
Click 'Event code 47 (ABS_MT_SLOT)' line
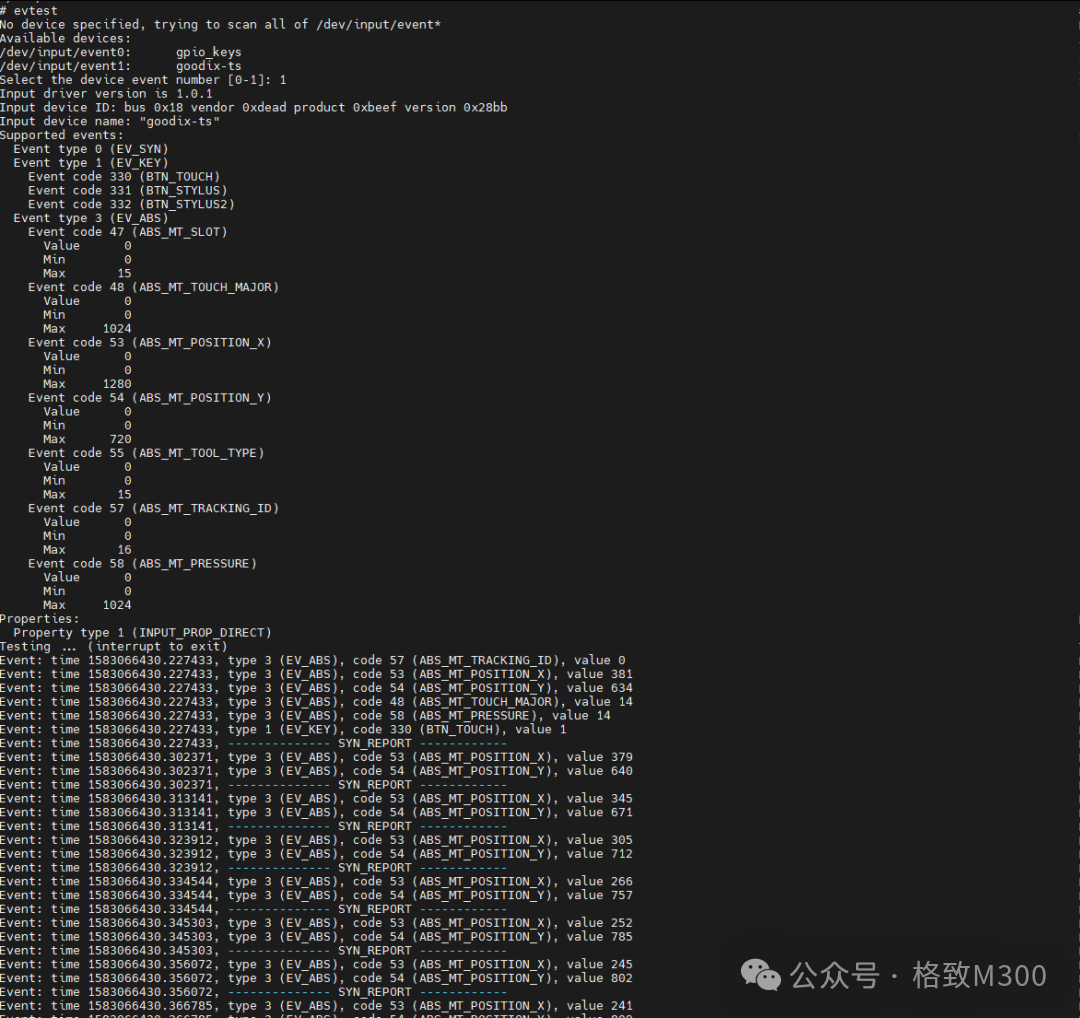pos(127,231)
